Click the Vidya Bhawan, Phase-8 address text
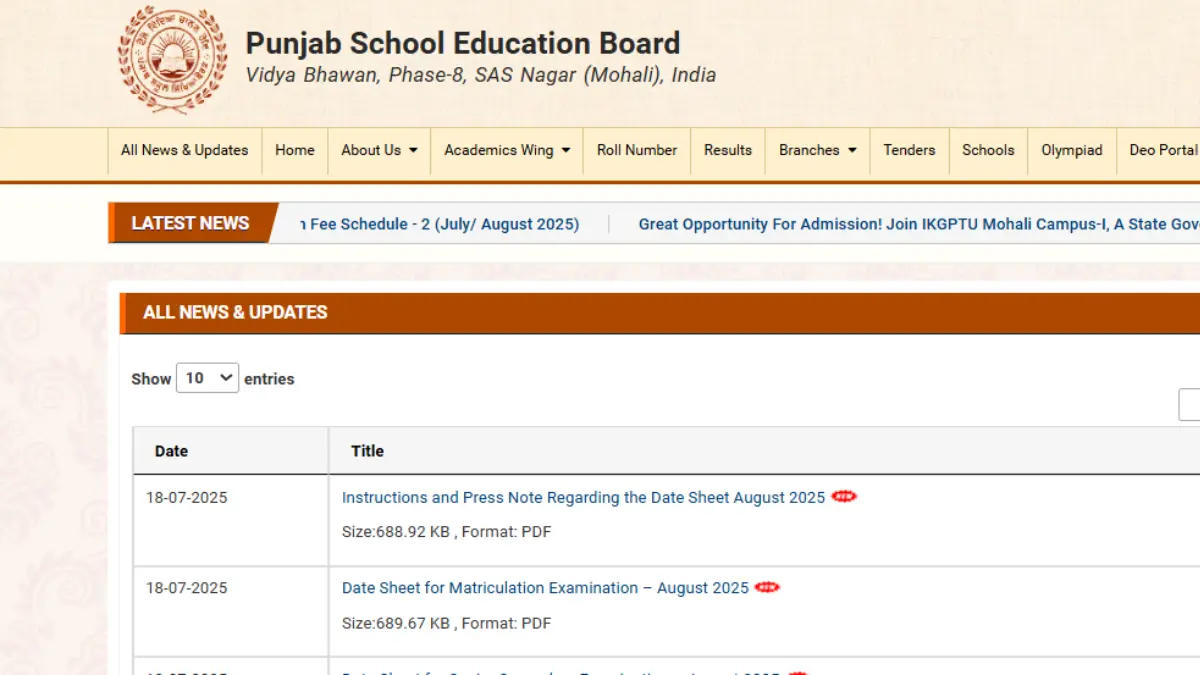The image size is (1200, 675). coord(481,75)
